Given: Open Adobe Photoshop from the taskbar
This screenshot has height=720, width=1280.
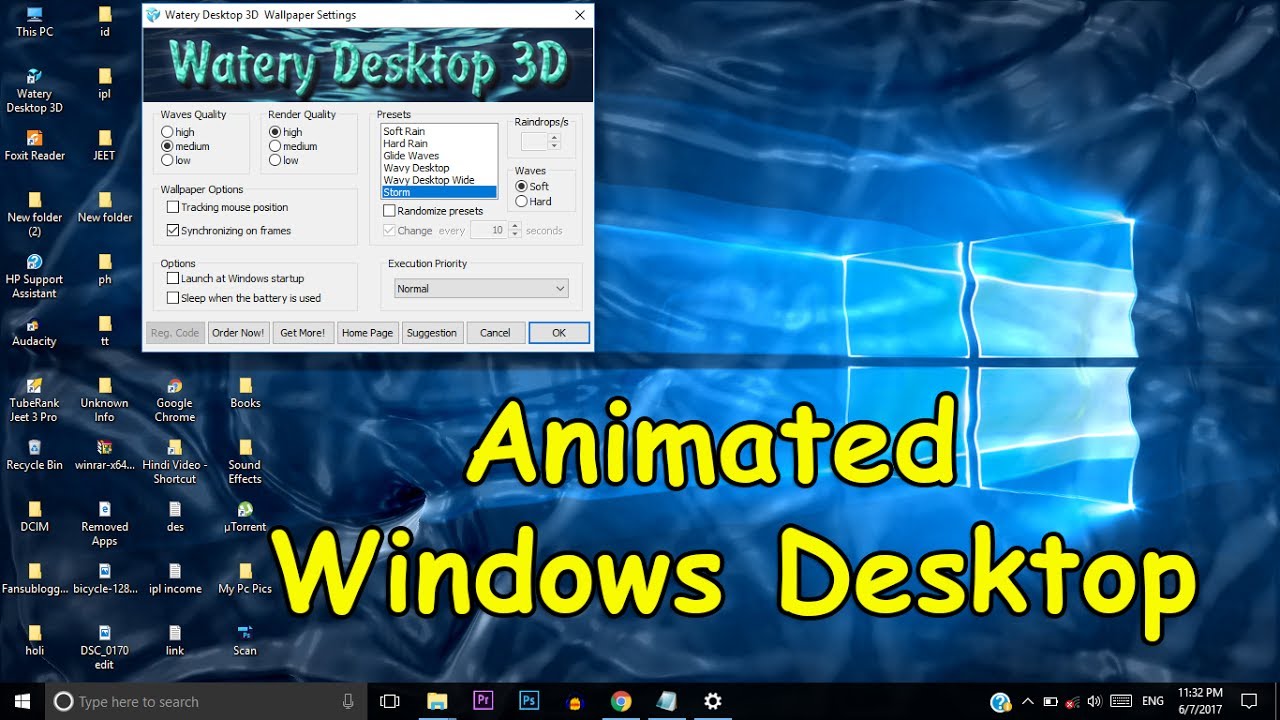Looking at the screenshot, I should click(x=529, y=701).
